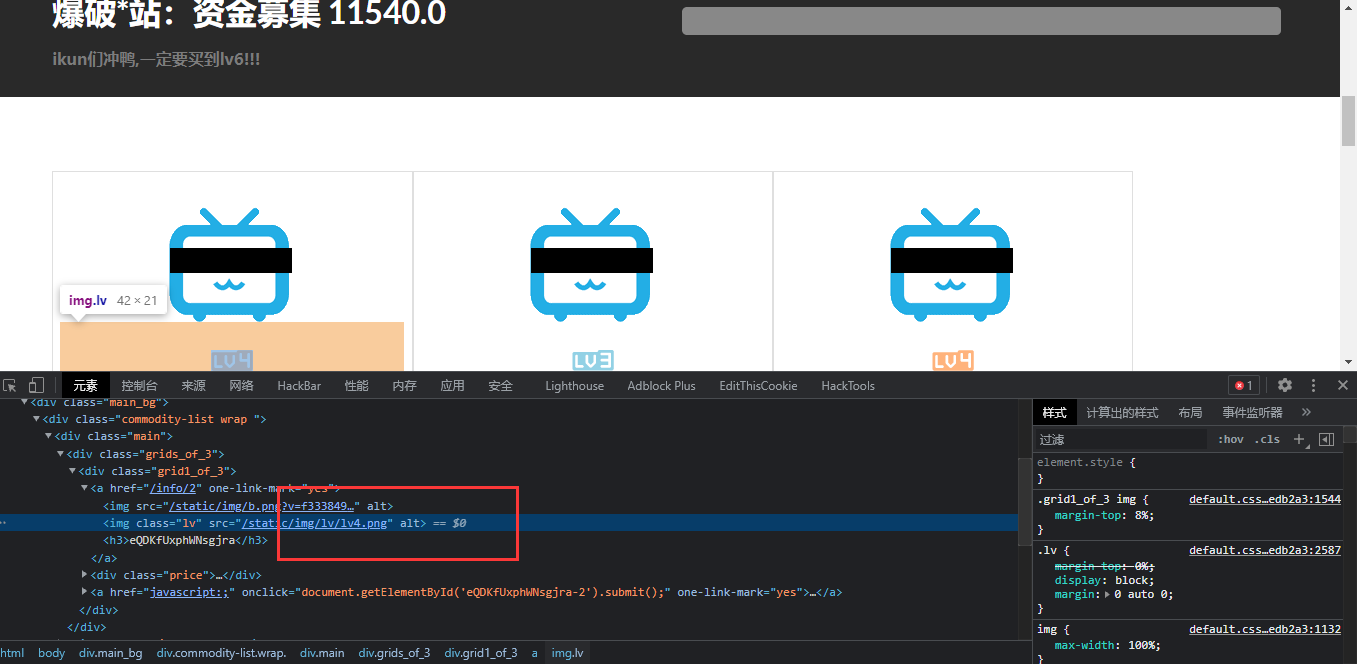The height and width of the screenshot is (664, 1357).
Task: Open the EditThisCookie tab
Action: tap(759, 386)
